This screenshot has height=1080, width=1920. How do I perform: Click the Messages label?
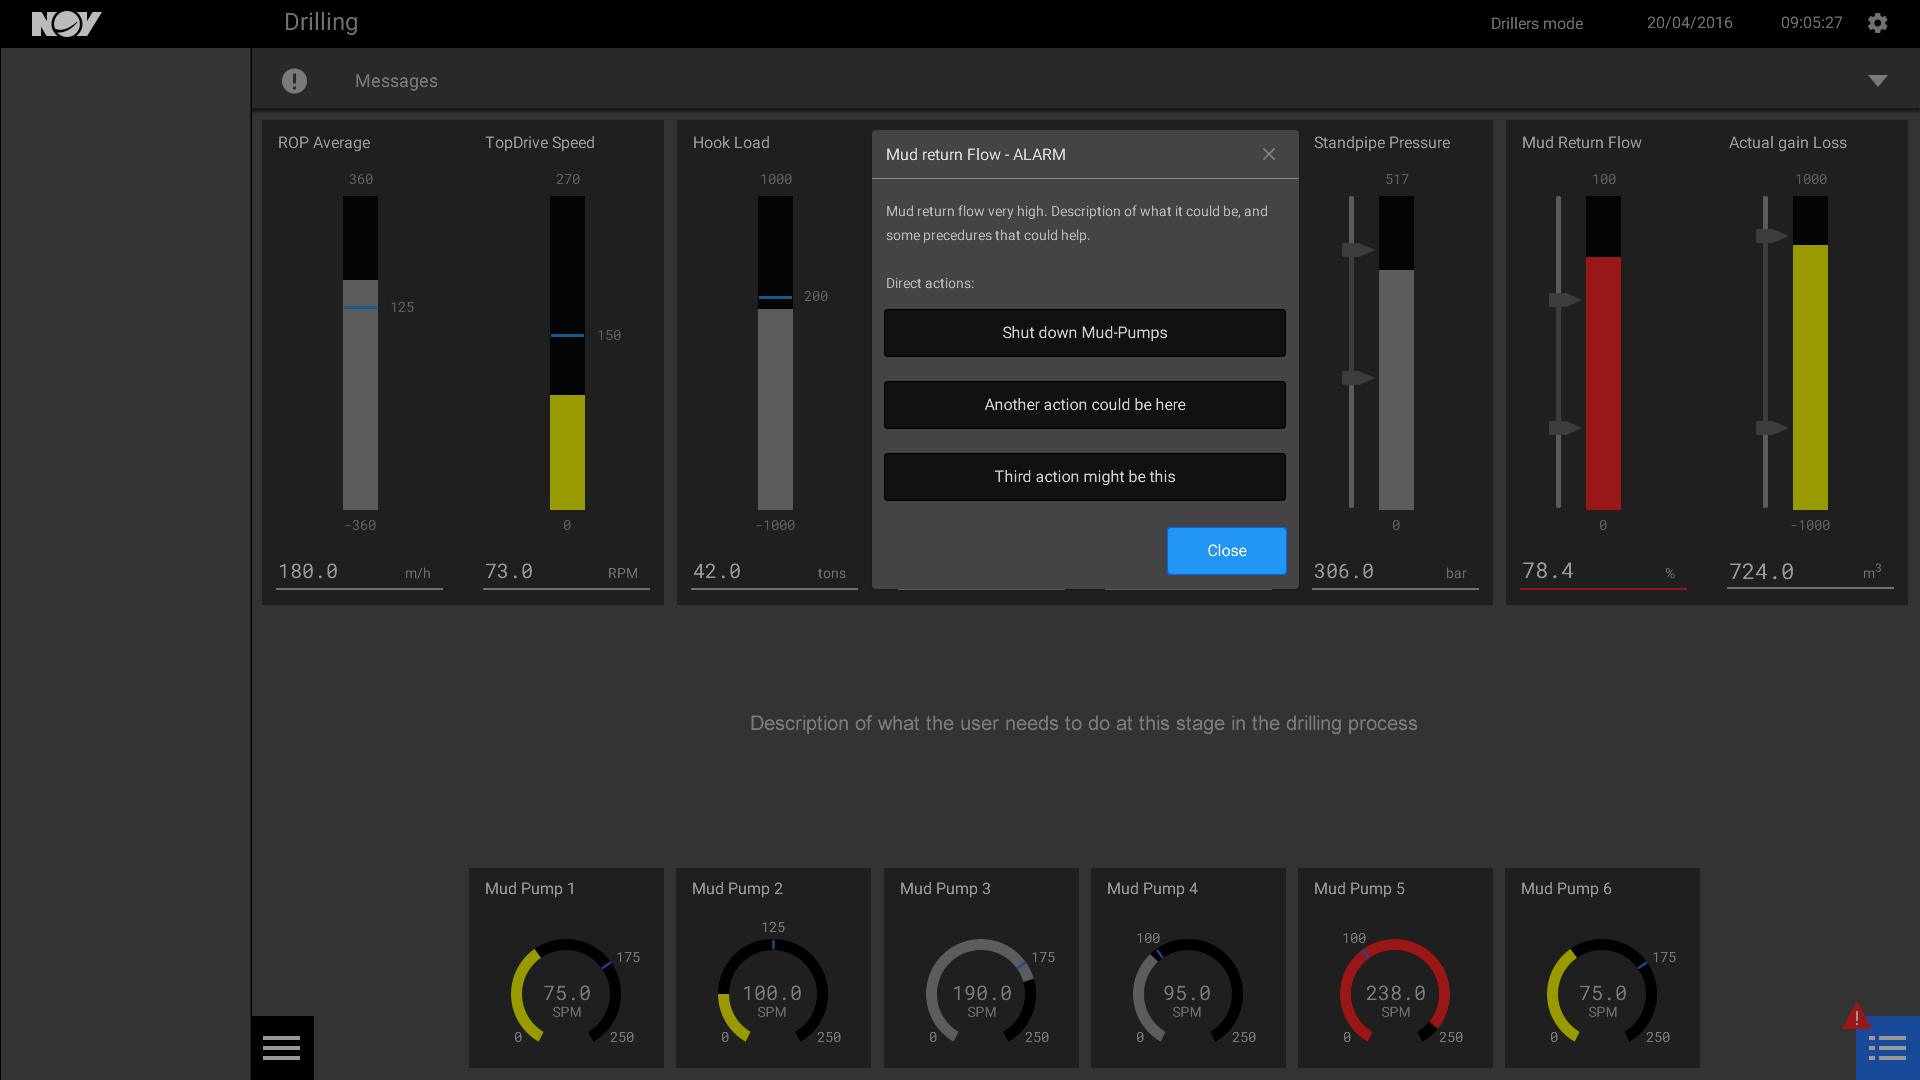click(396, 81)
